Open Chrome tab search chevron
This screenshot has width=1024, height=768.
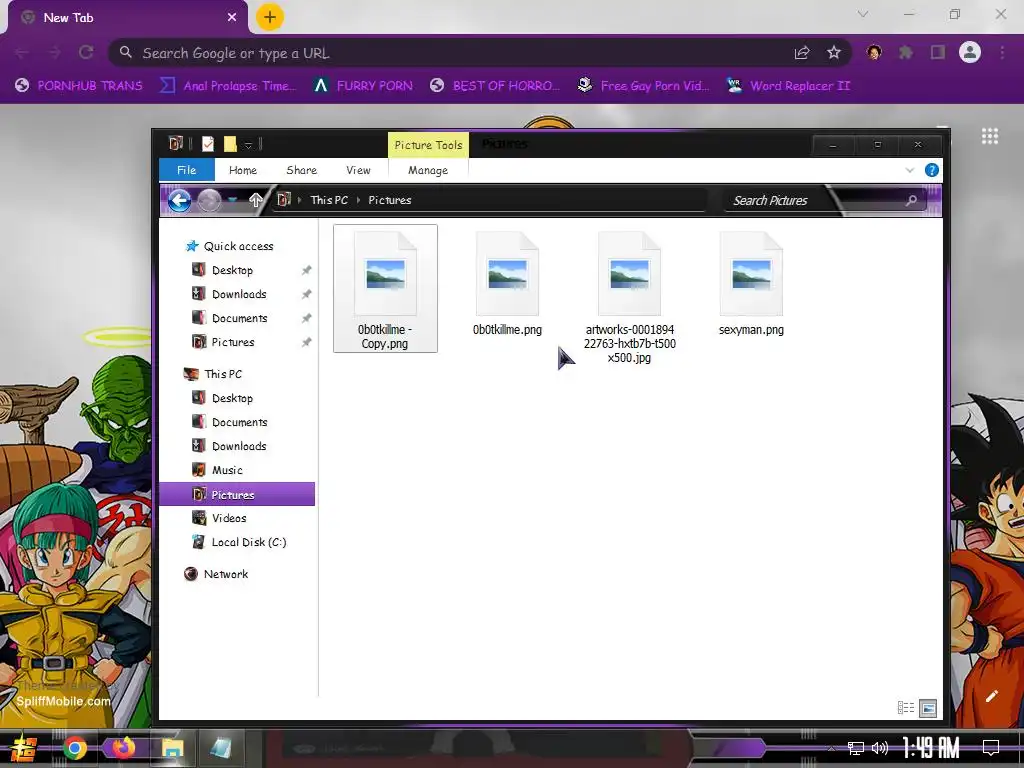(863, 14)
